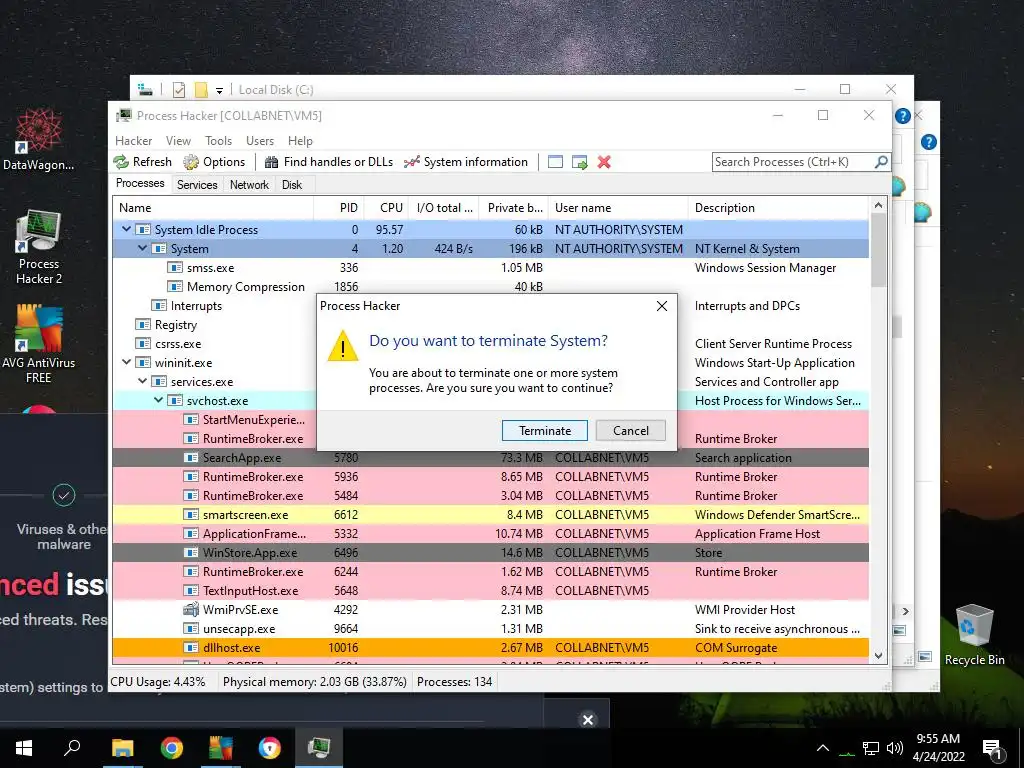Image resolution: width=1024 pixels, height=768 pixels.
Task: Click the search magnifier icon
Action: pyautogui.click(x=881, y=161)
